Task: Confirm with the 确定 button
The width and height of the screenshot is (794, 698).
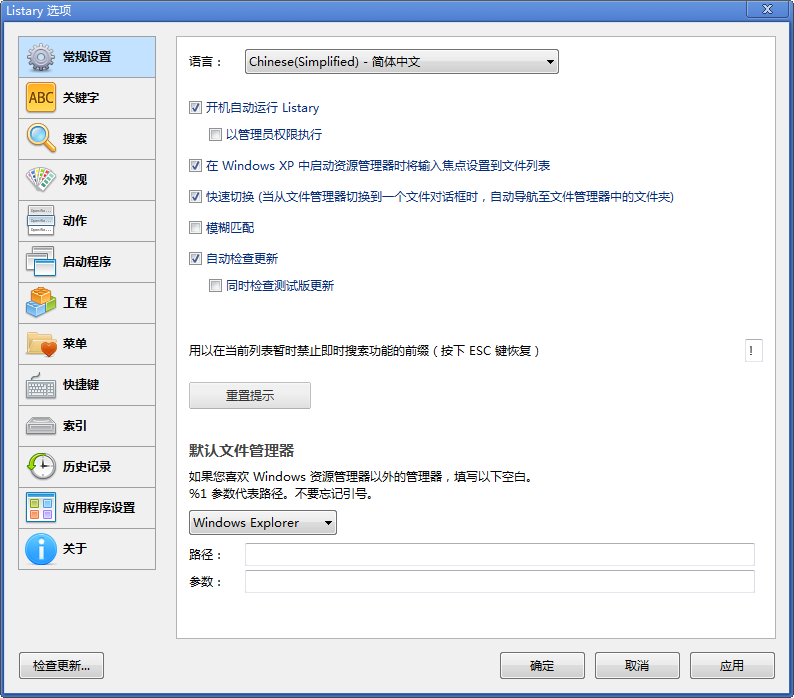Action: click(x=542, y=665)
